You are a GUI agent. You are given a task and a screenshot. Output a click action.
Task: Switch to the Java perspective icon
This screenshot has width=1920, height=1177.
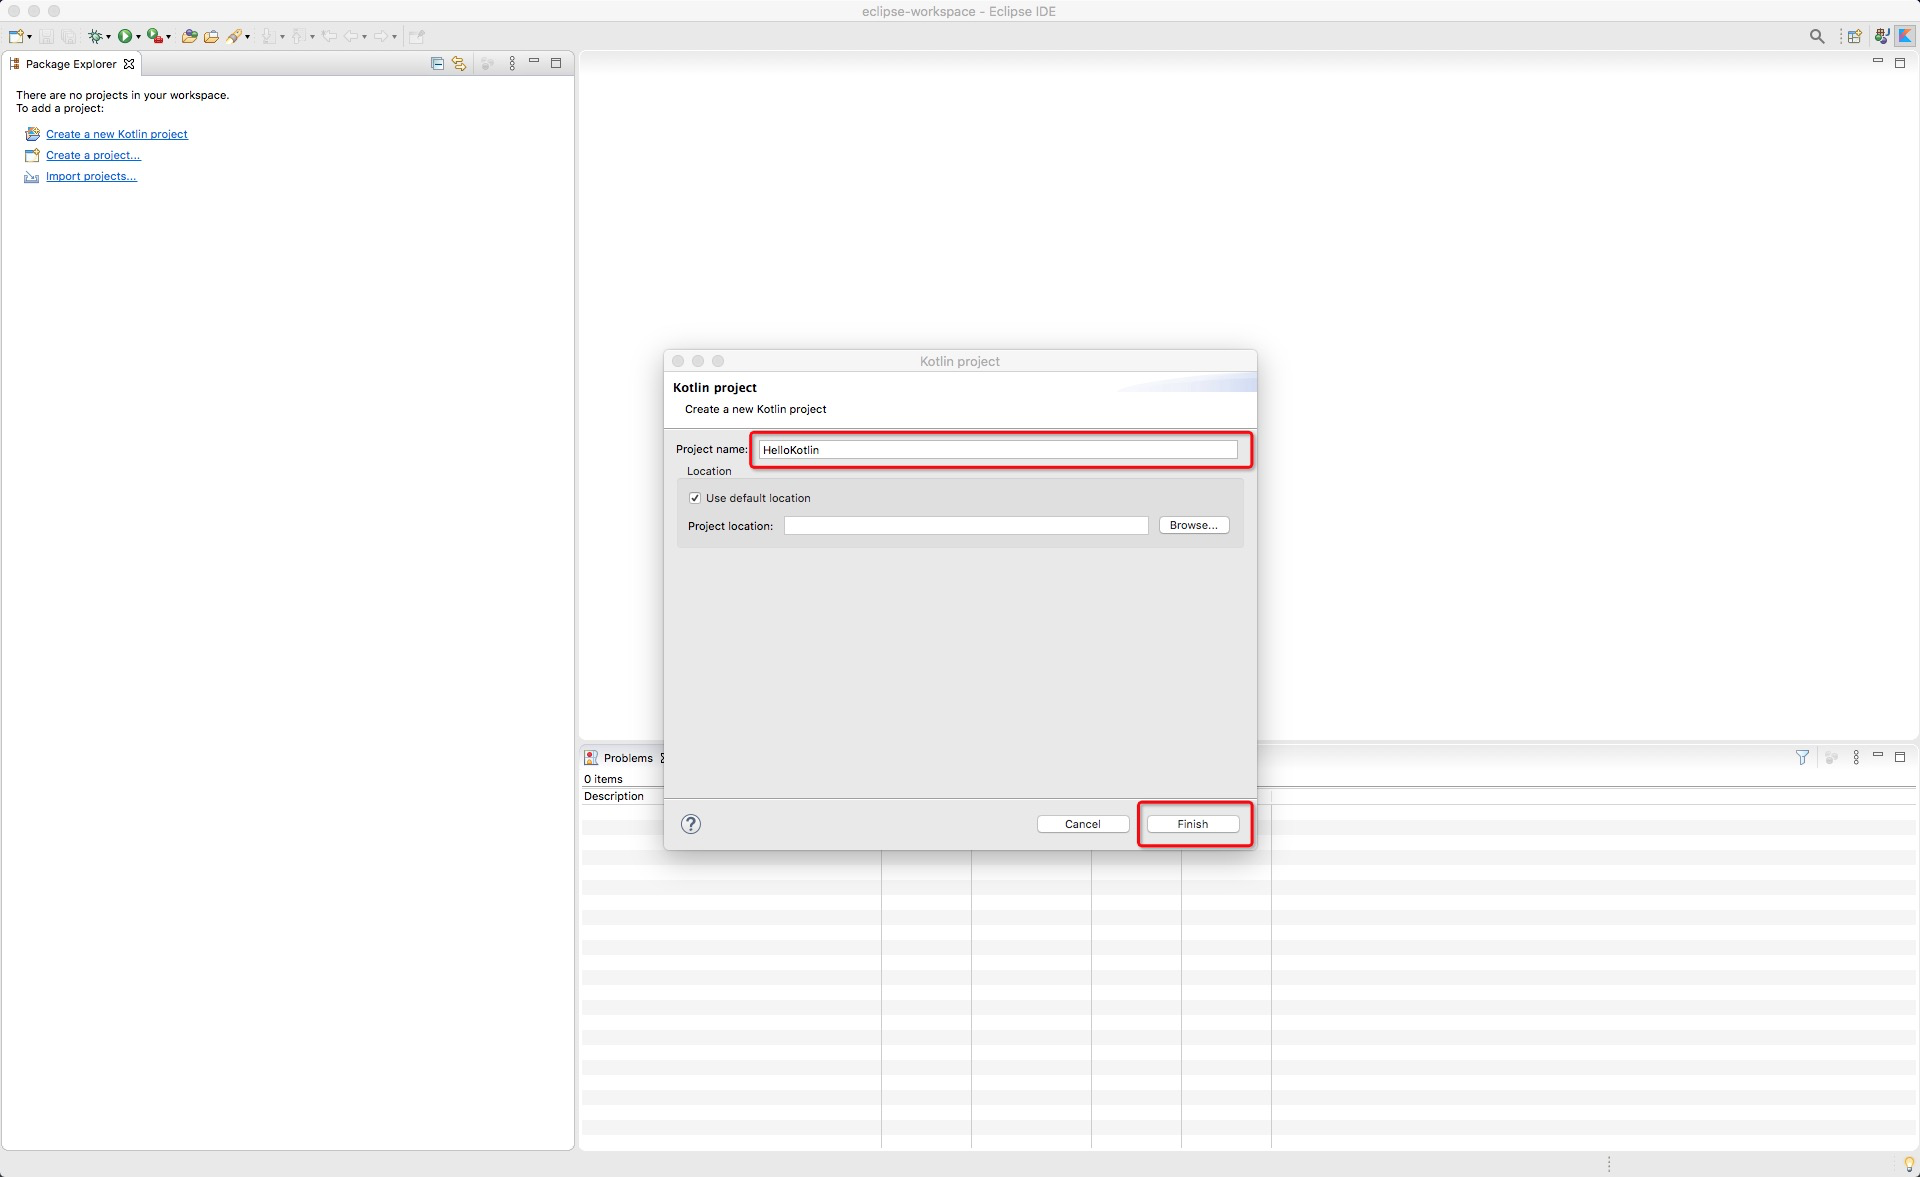point(1882,36)
